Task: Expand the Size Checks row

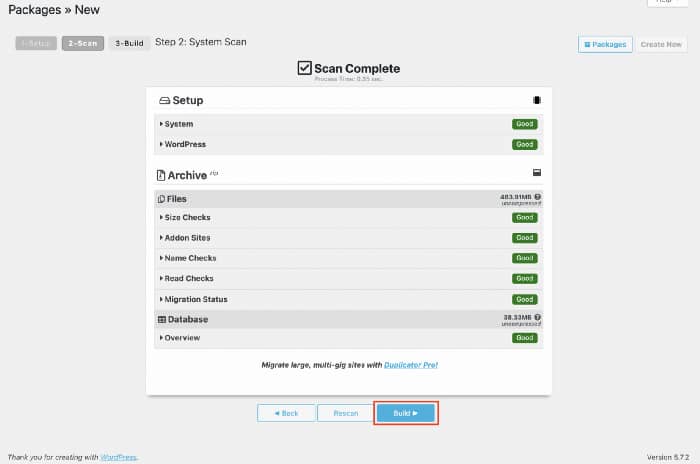Action: coord(187,217)
